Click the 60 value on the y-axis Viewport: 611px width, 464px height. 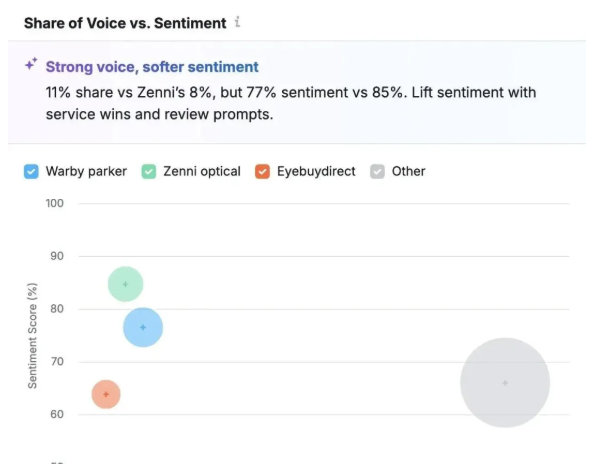tap(56, 414)
